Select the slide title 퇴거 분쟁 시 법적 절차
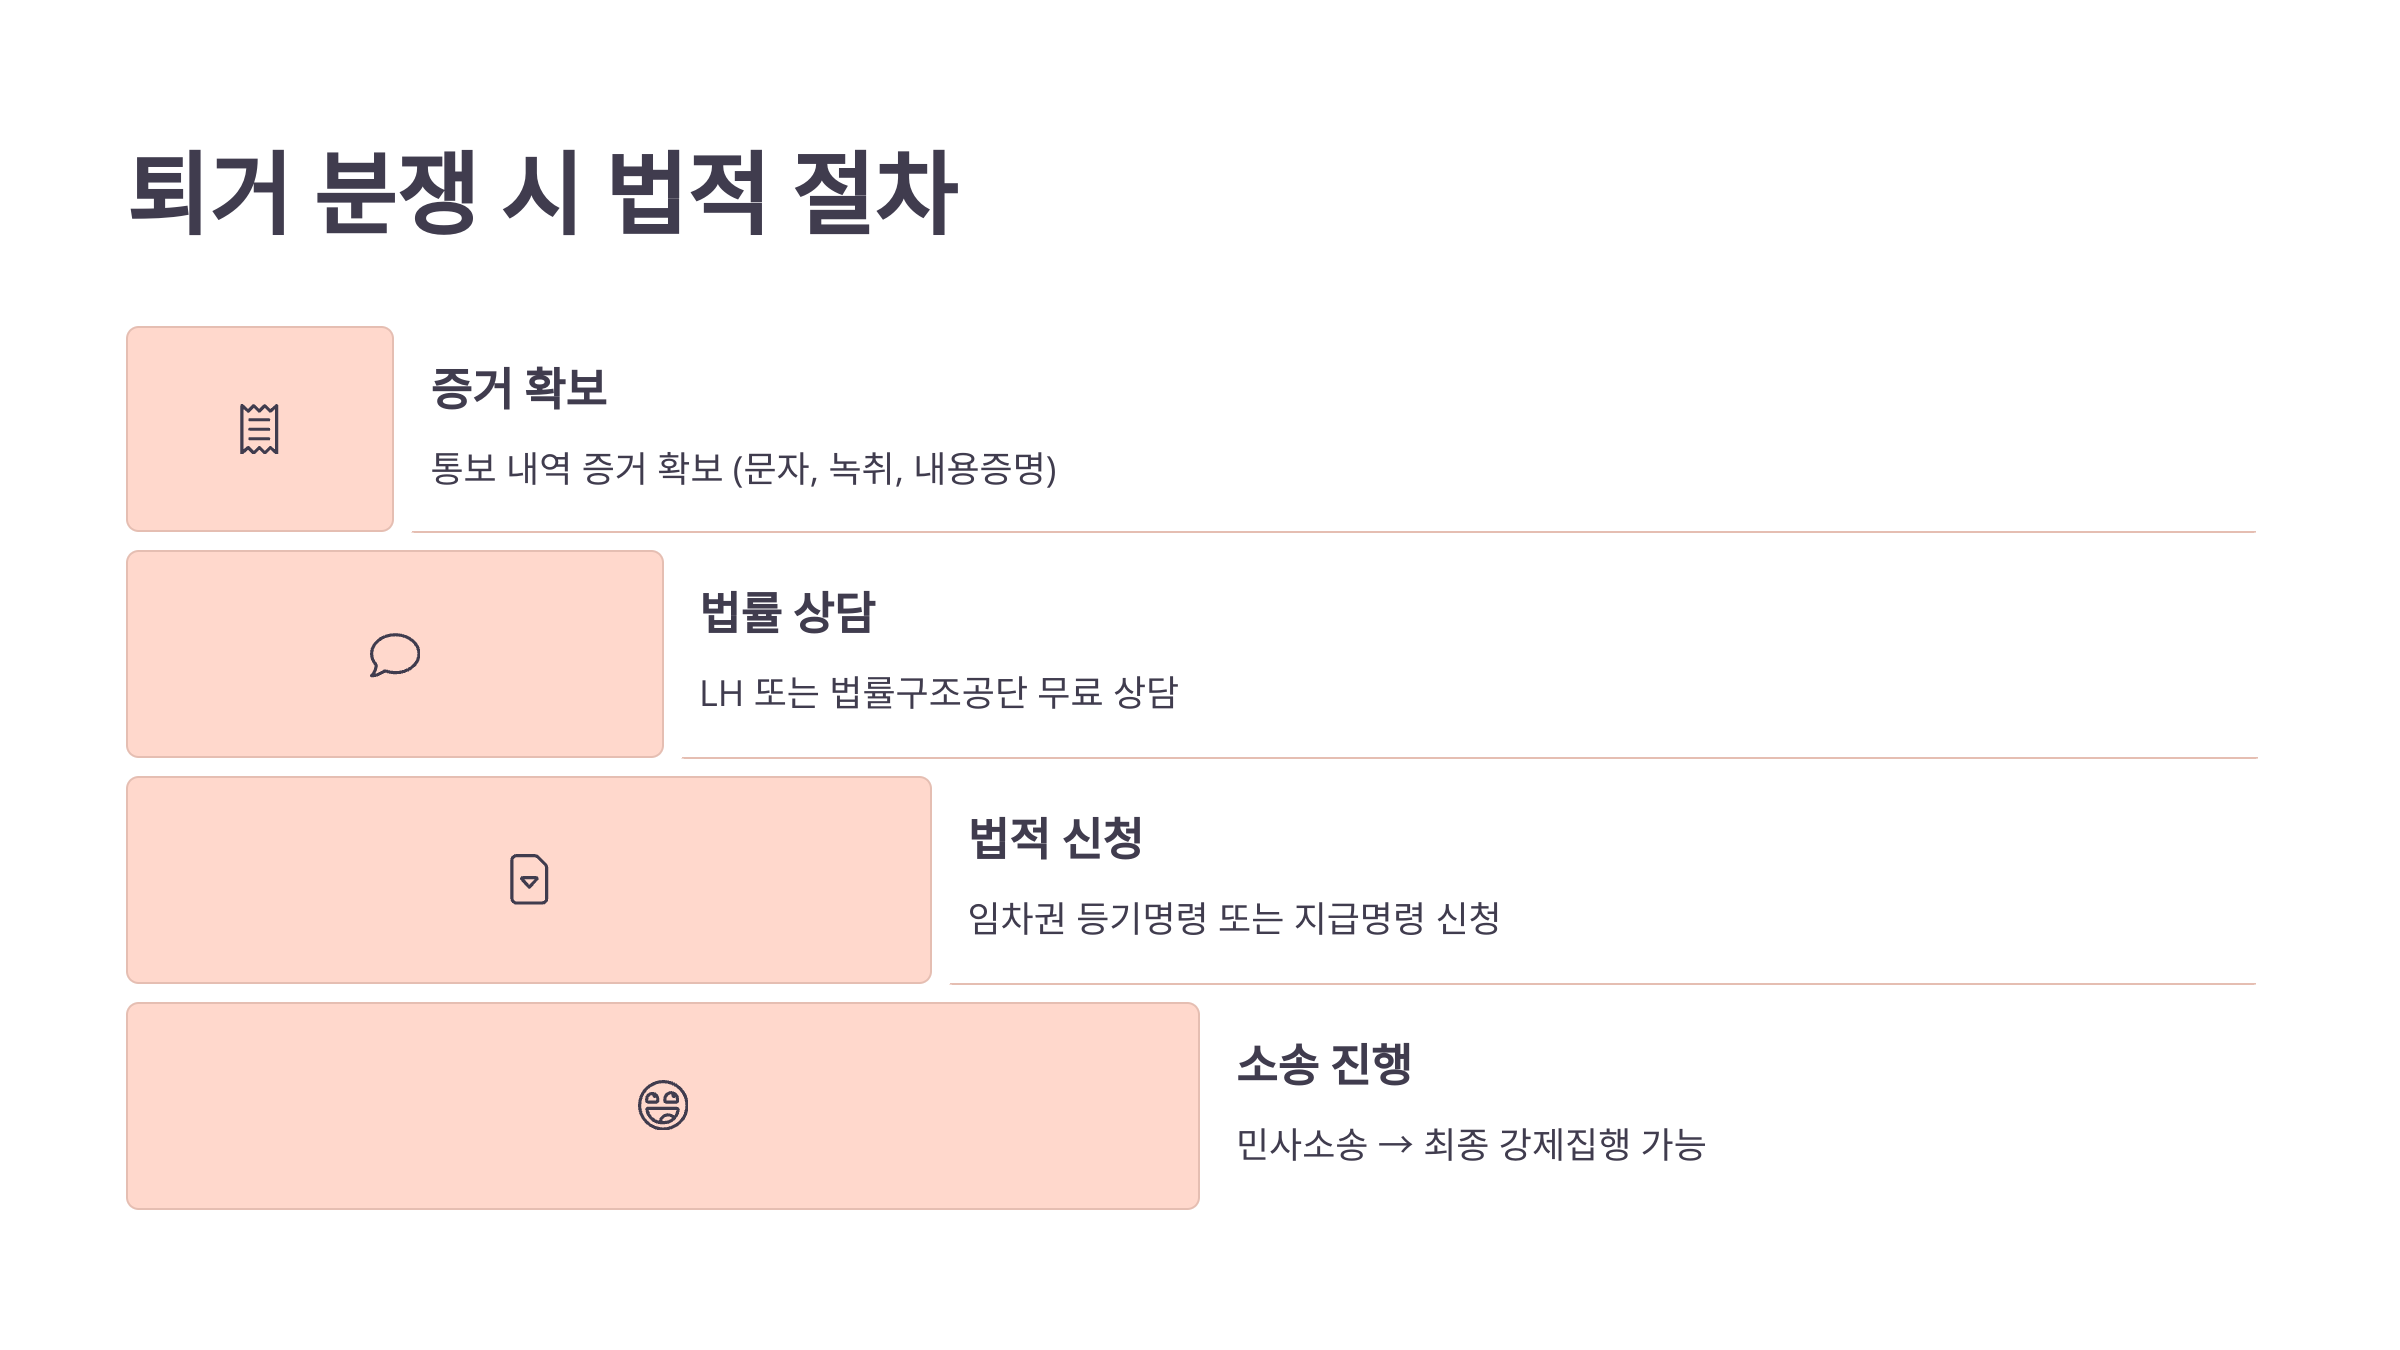The width and height of the screenshot is (2400, 1350). pos(543,193)
